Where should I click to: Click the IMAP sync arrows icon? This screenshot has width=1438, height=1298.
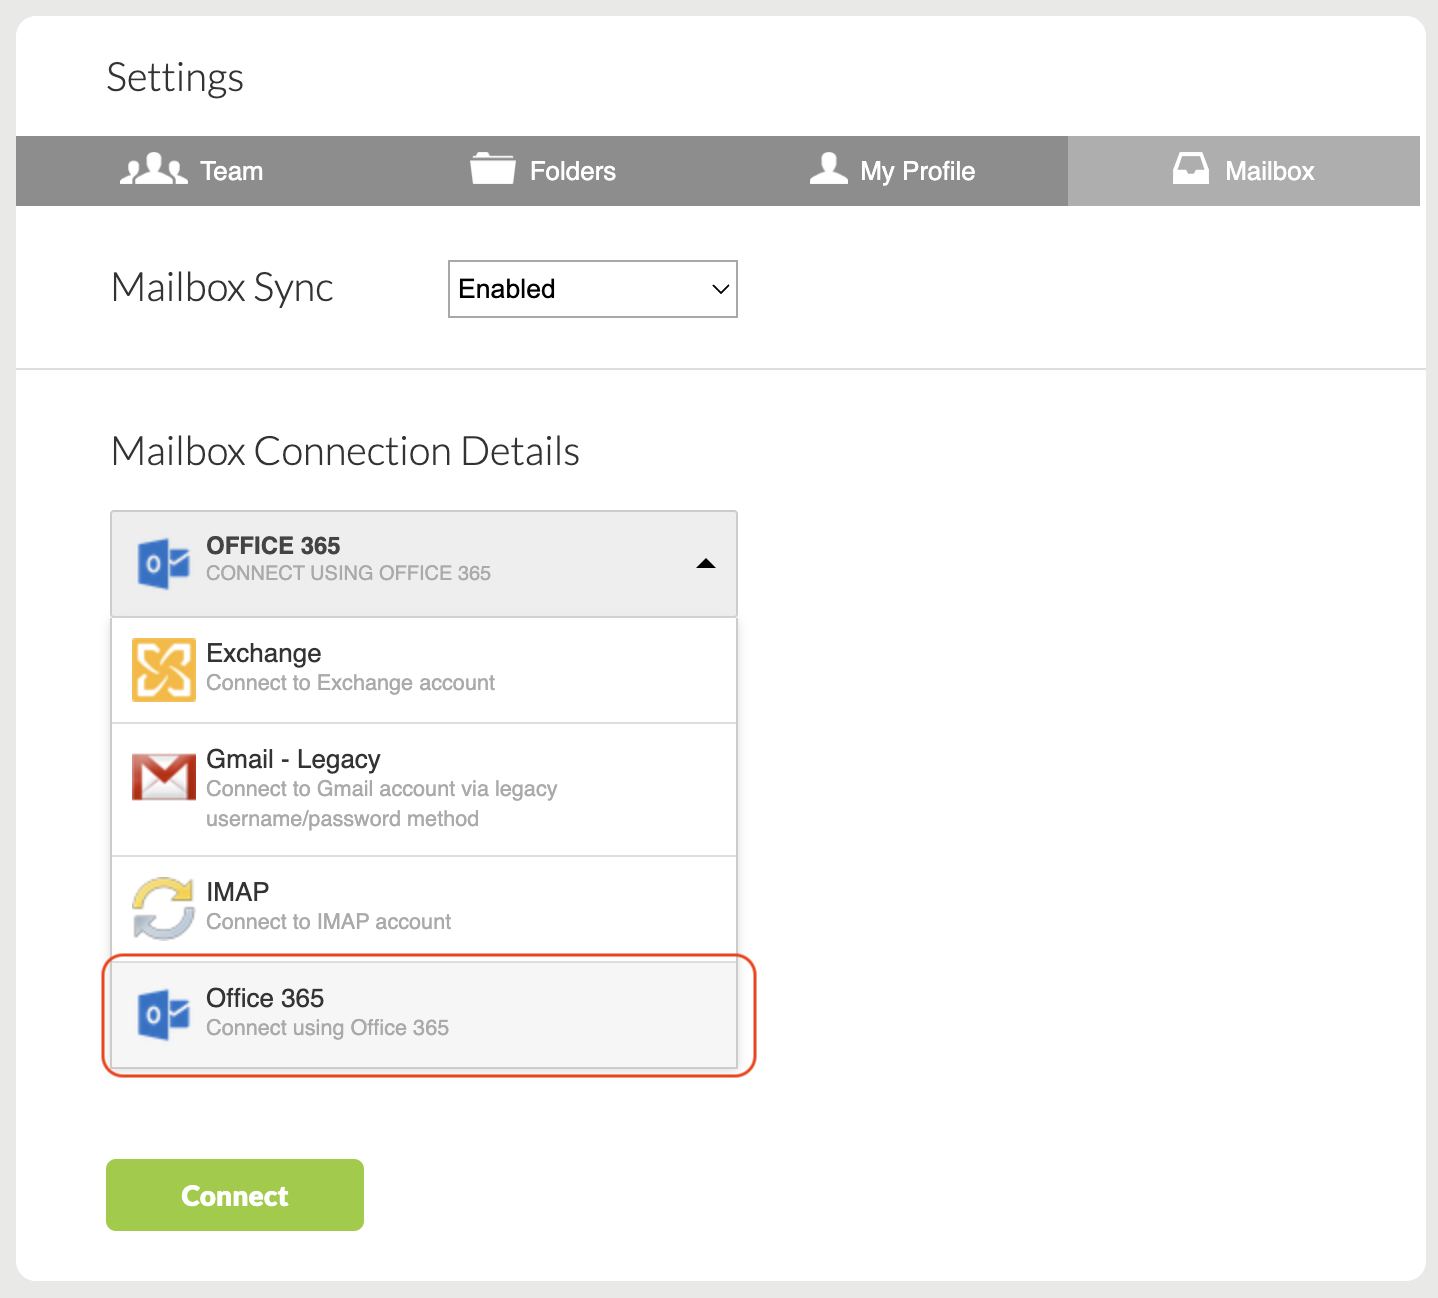pos(164,908)
